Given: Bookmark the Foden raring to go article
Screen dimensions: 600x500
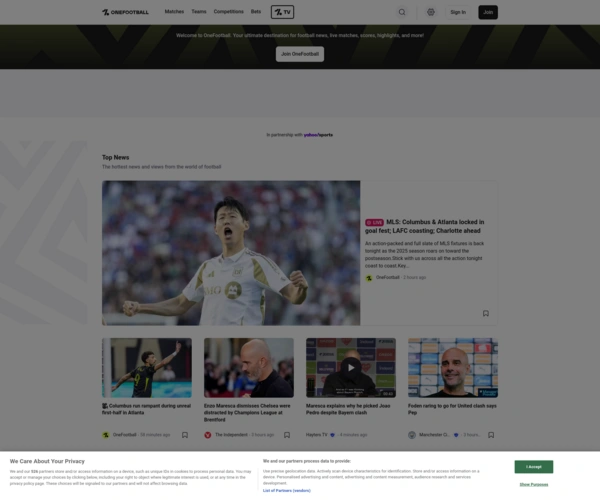Looking at the screenshot, I should (x=490, y=435).
